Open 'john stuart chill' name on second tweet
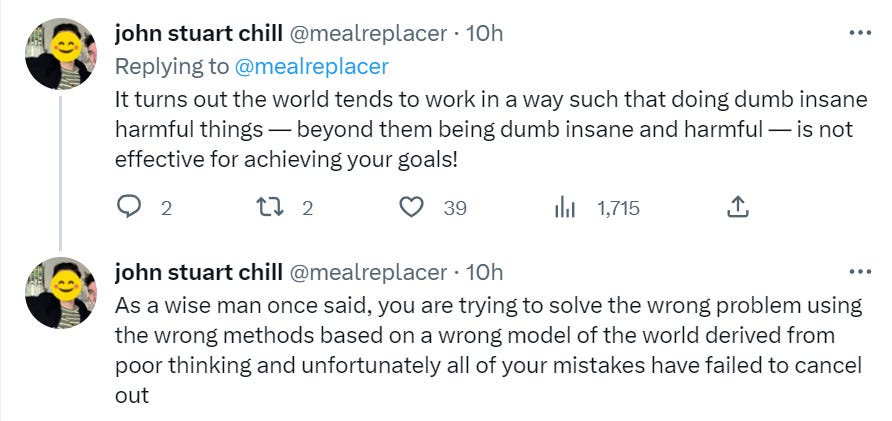This screenshot has width=892, height=421. tap(199, 272)
